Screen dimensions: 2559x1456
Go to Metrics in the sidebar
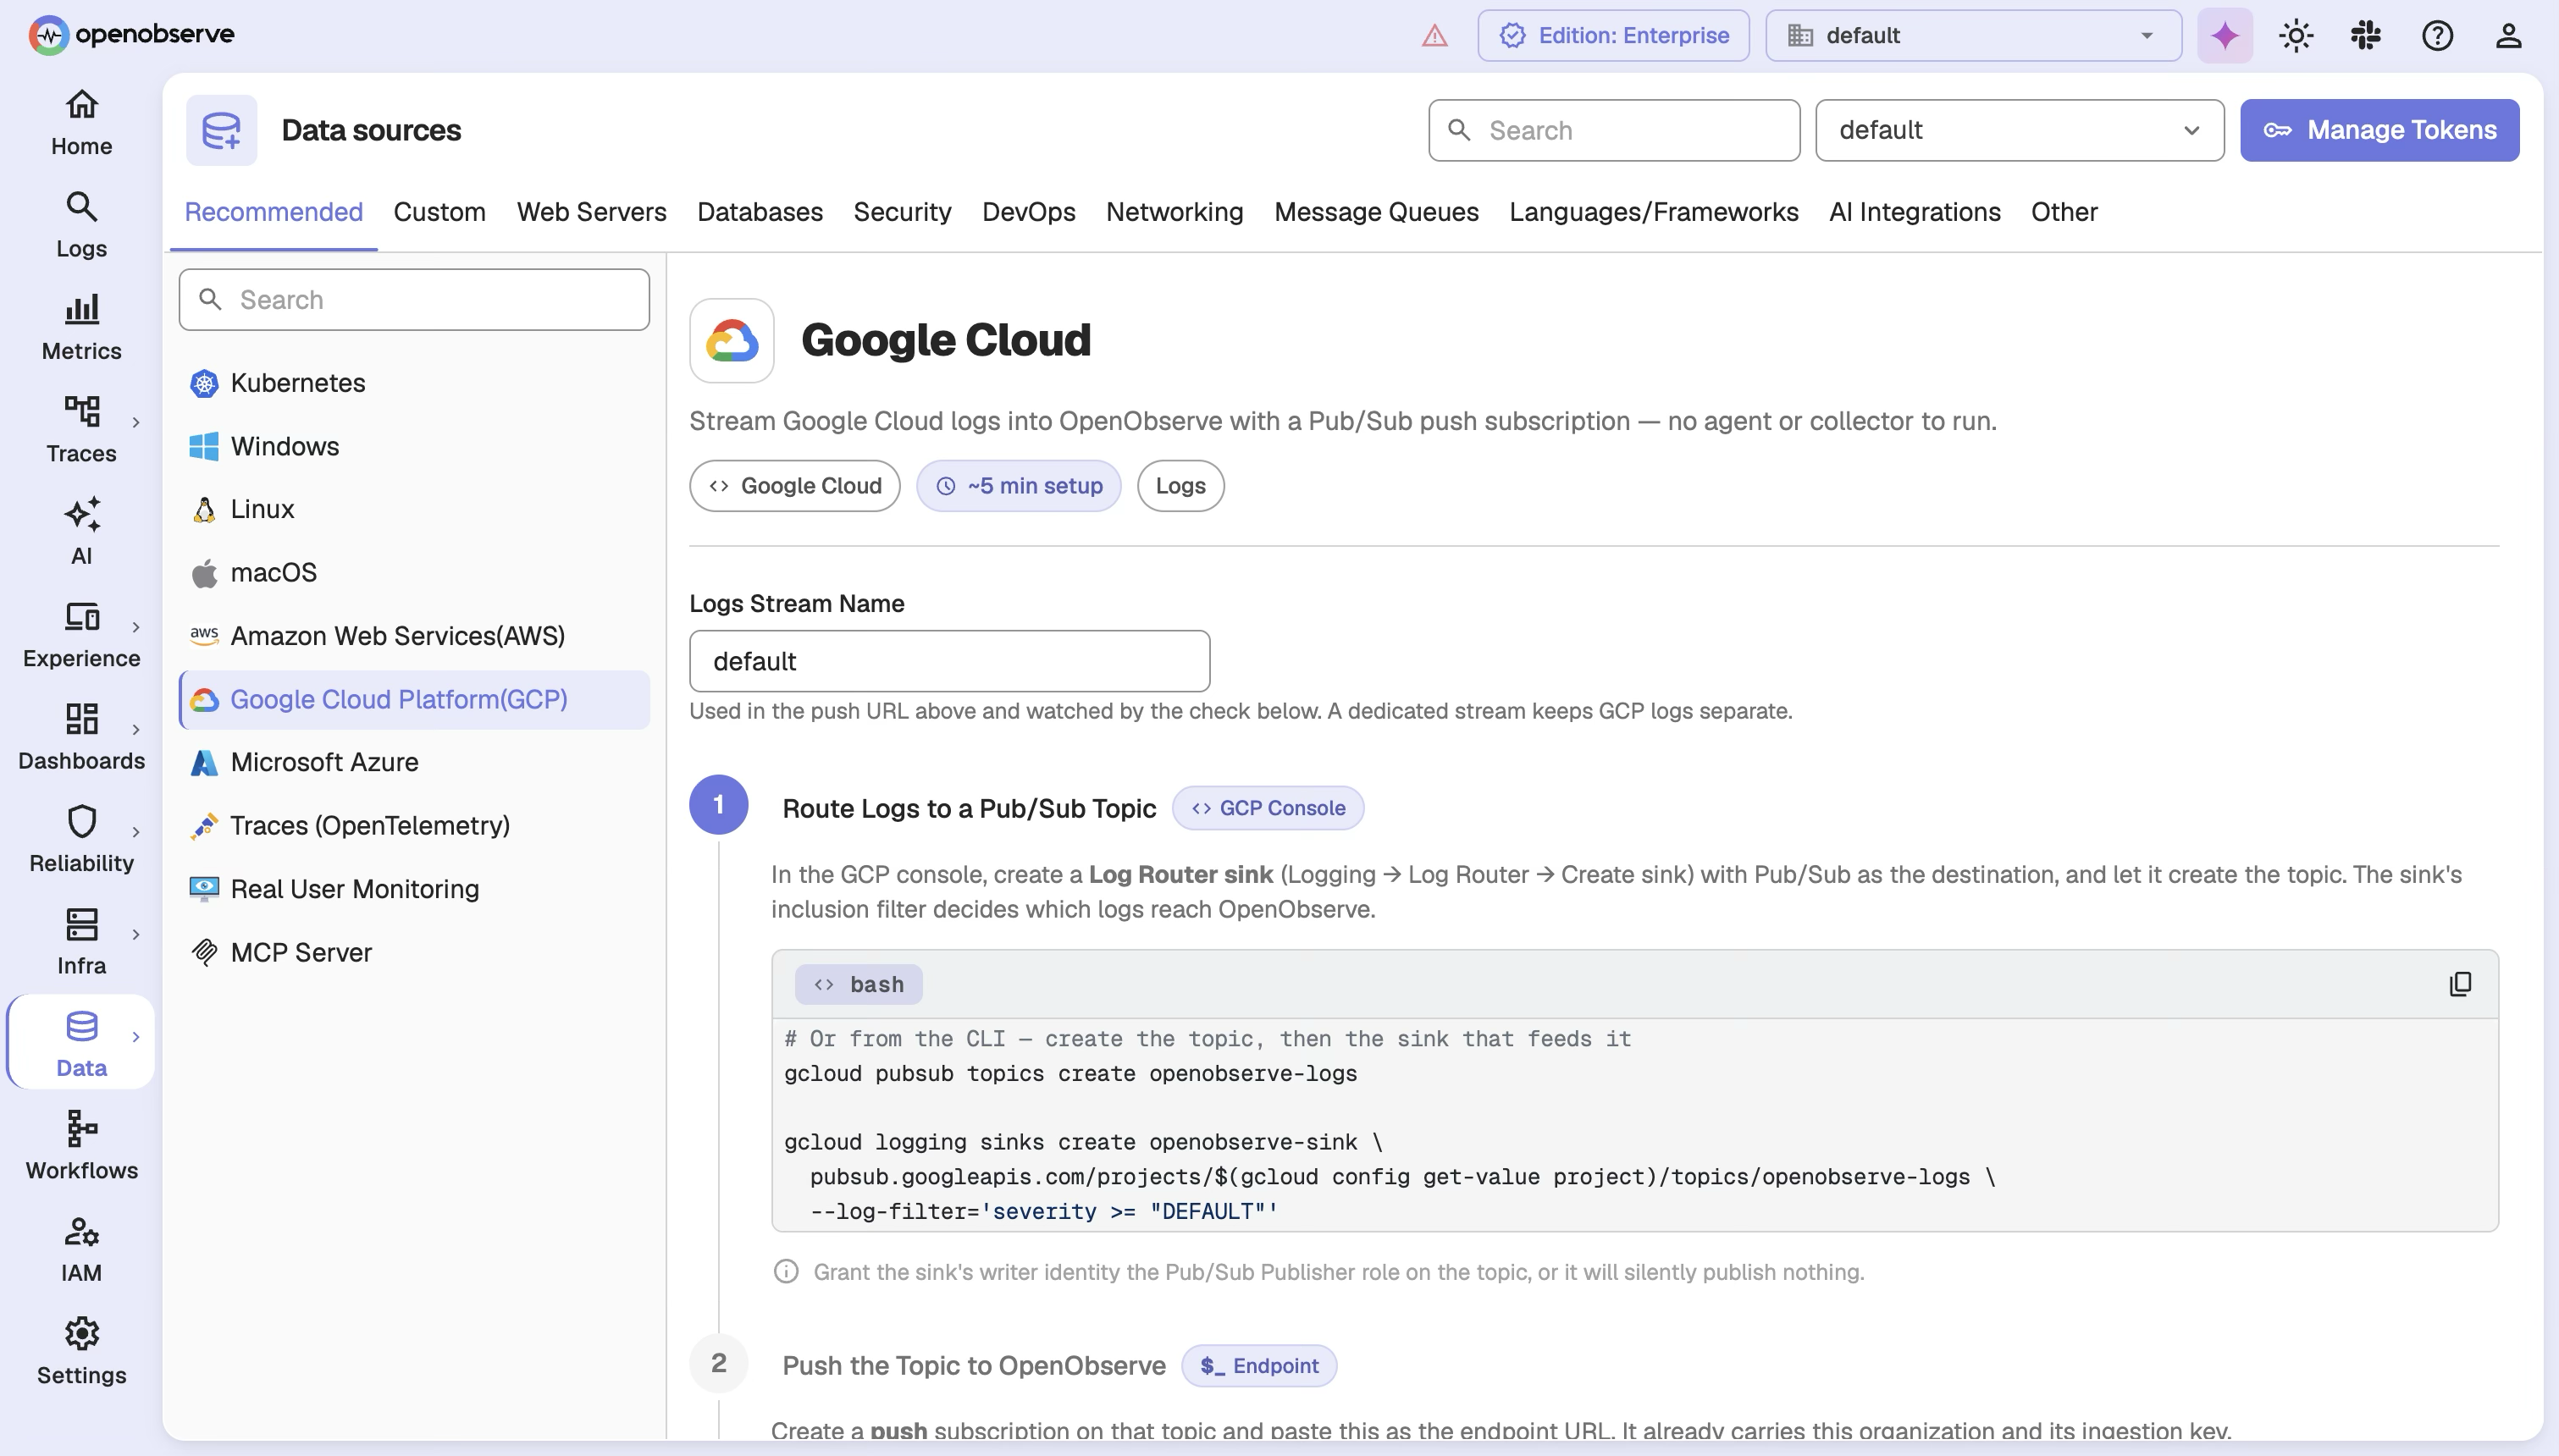(x=81, y=329)
